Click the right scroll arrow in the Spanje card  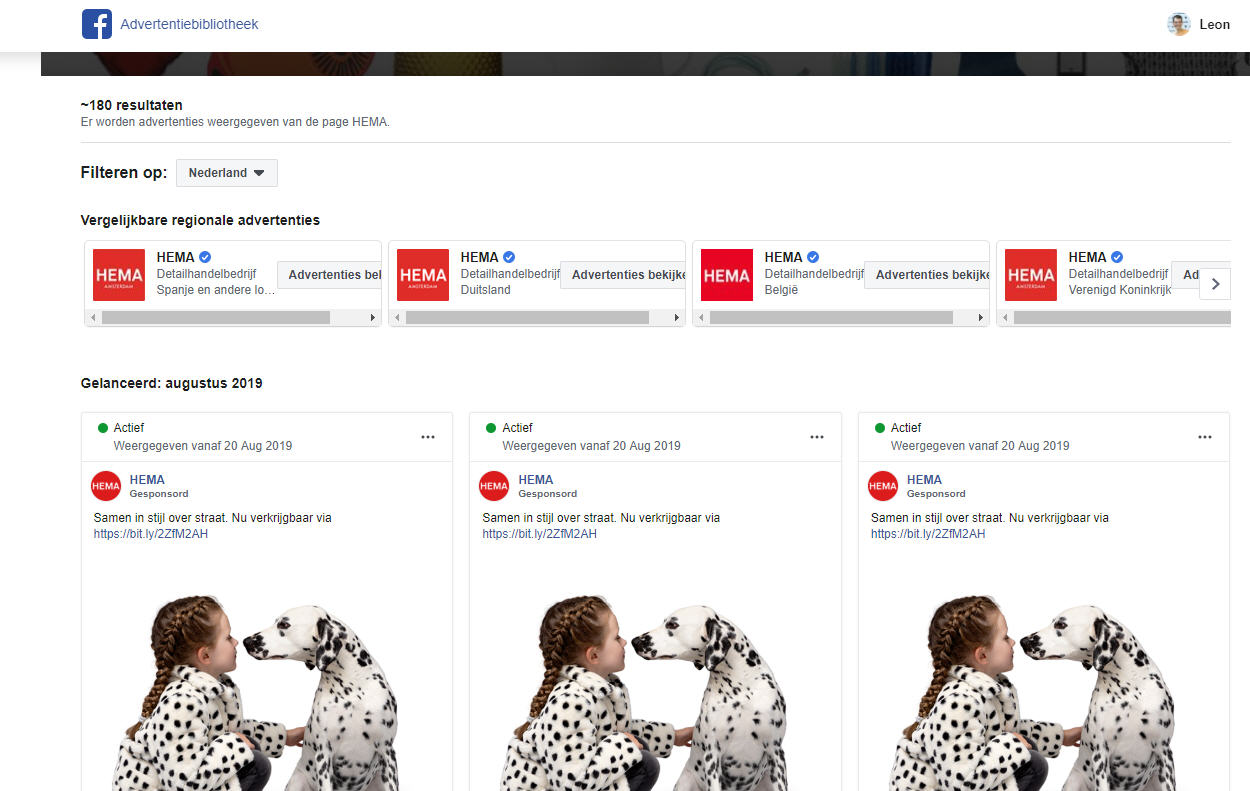tap(373, 317)
